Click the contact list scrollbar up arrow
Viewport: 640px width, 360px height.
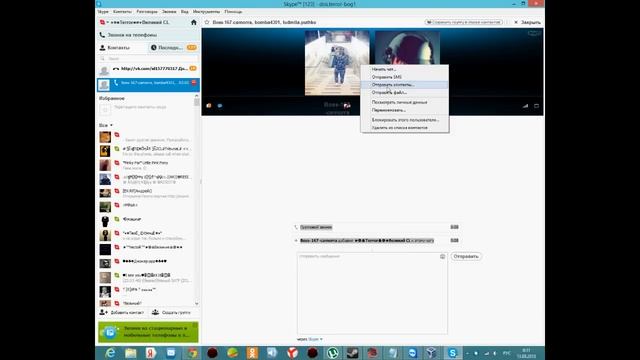pyautogui.click(x=197, y=96)
